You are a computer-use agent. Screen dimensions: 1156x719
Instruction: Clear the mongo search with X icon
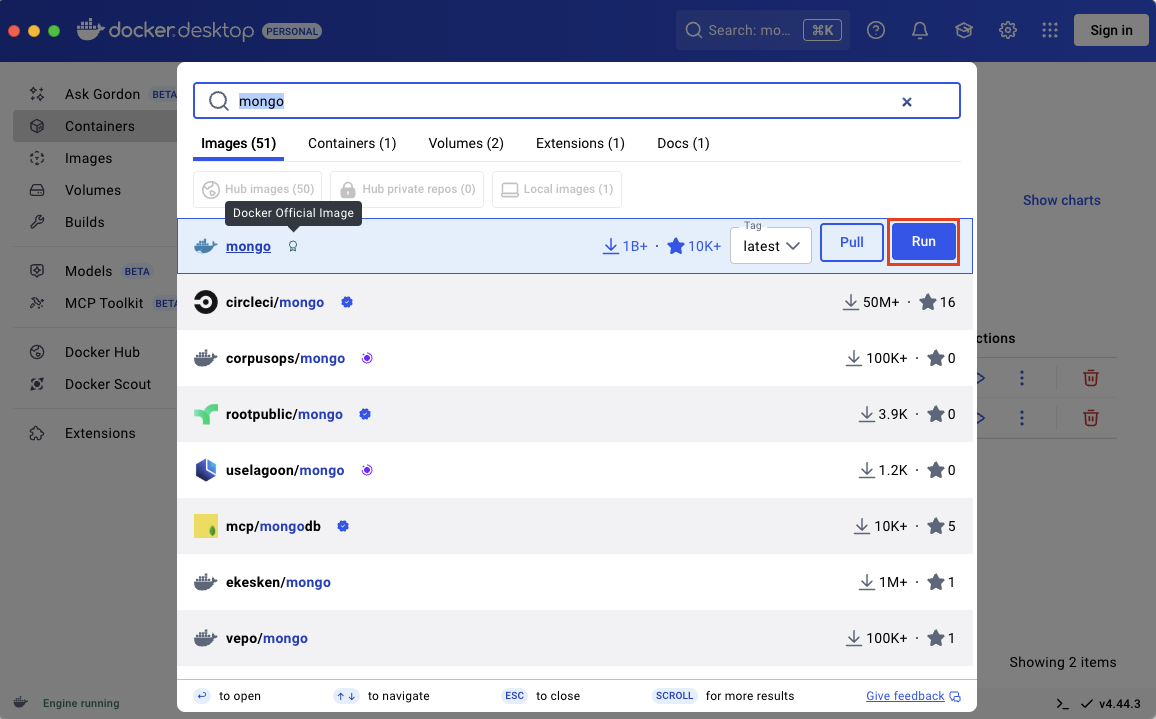[907, 102]
